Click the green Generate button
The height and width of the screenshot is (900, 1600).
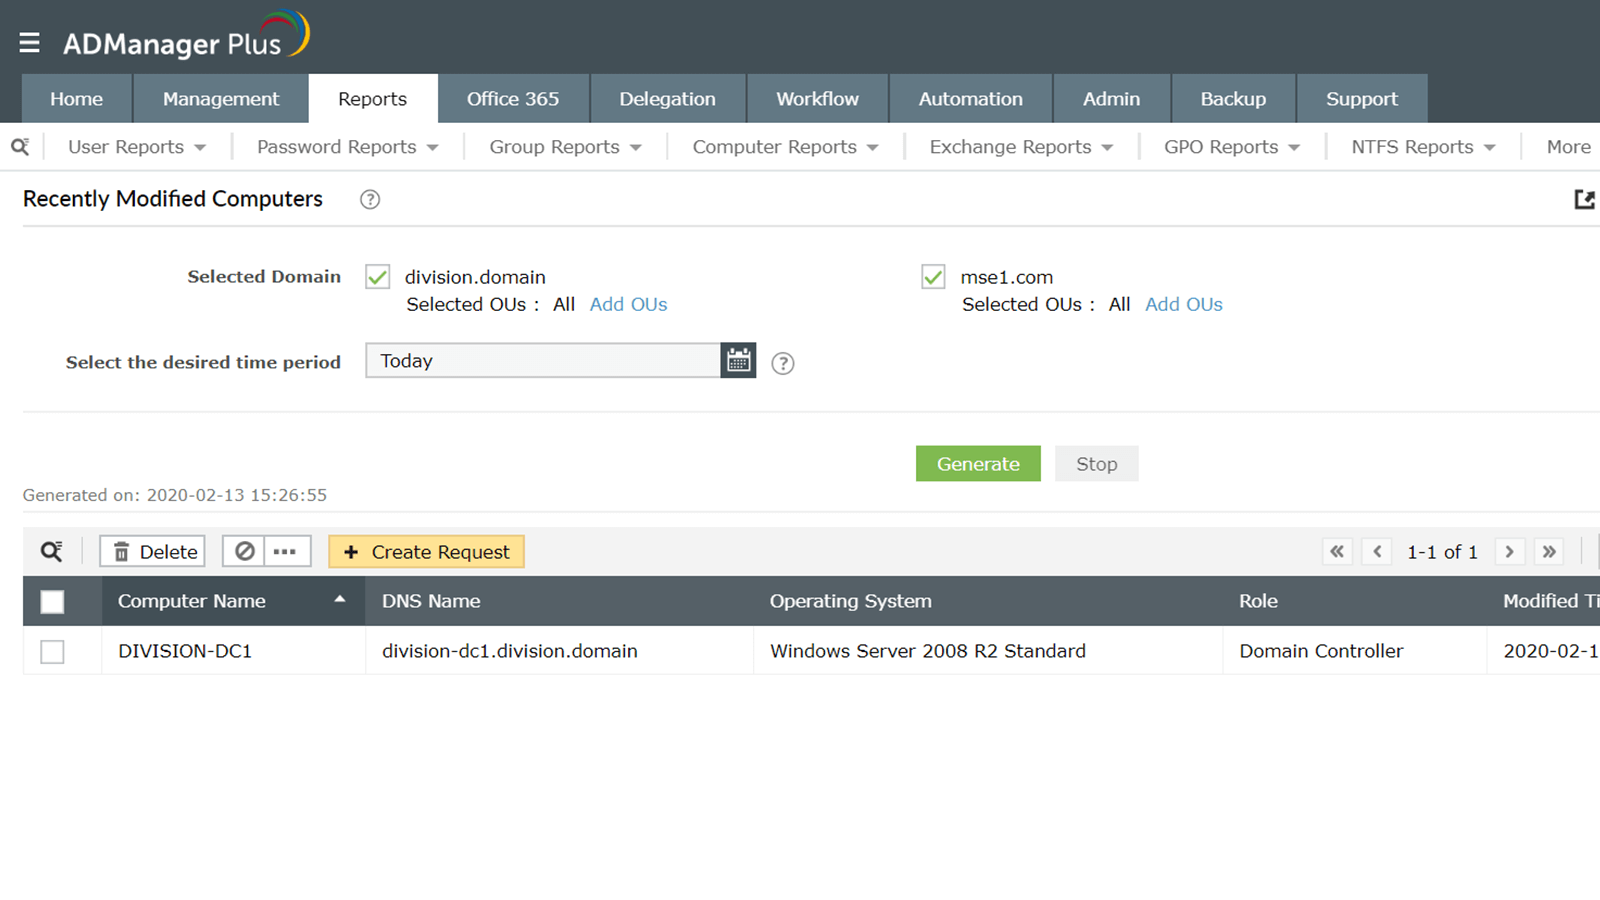(x=978, y=464)
